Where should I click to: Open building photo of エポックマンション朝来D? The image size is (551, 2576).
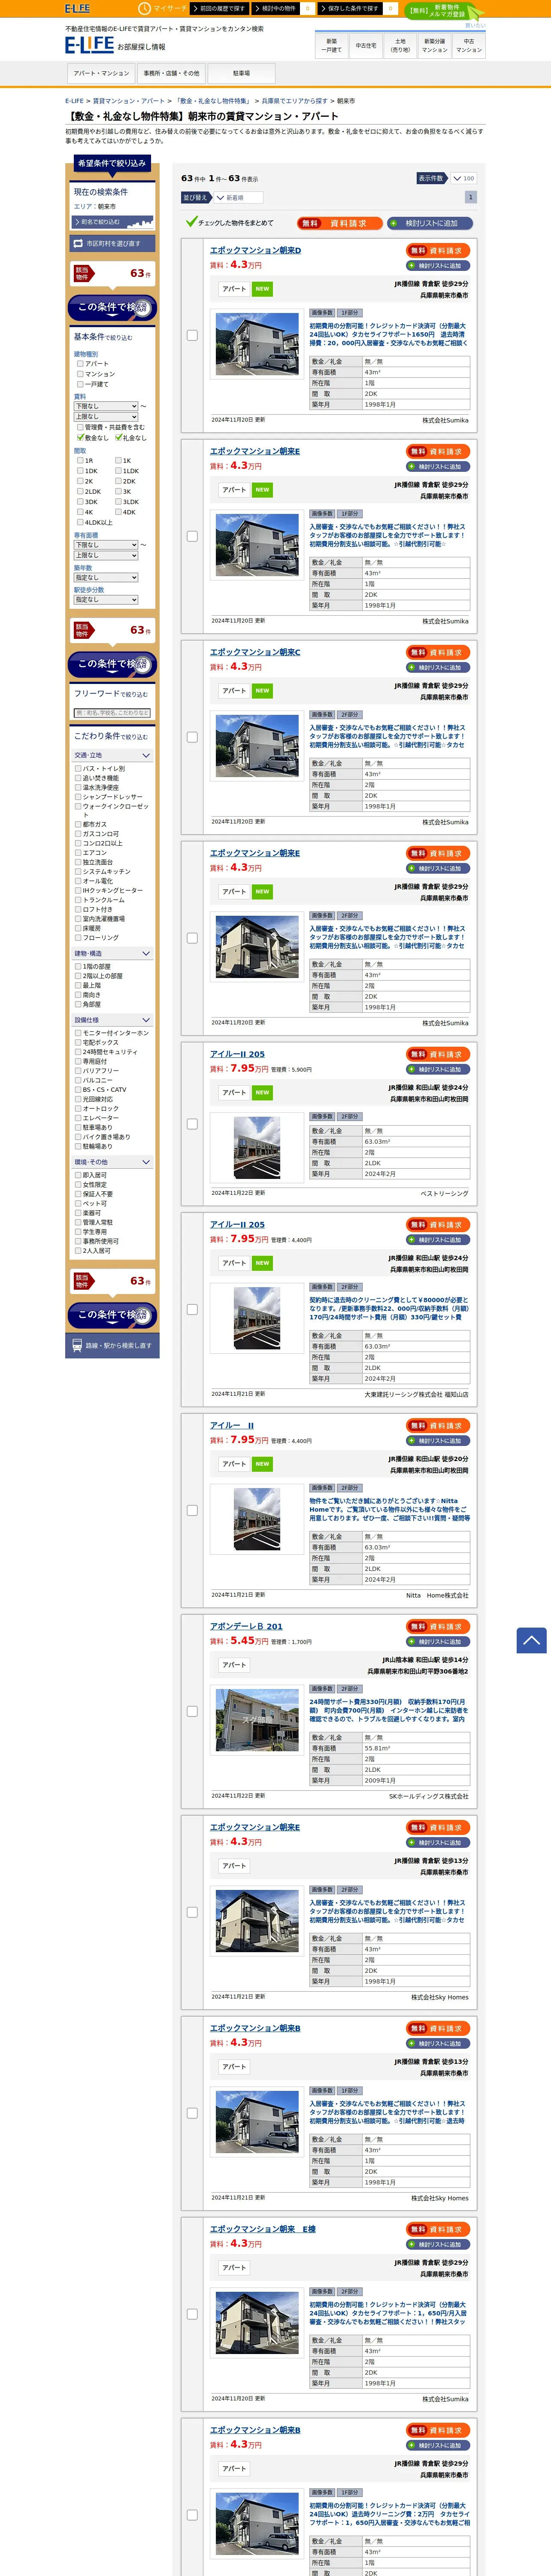(257, 343)
